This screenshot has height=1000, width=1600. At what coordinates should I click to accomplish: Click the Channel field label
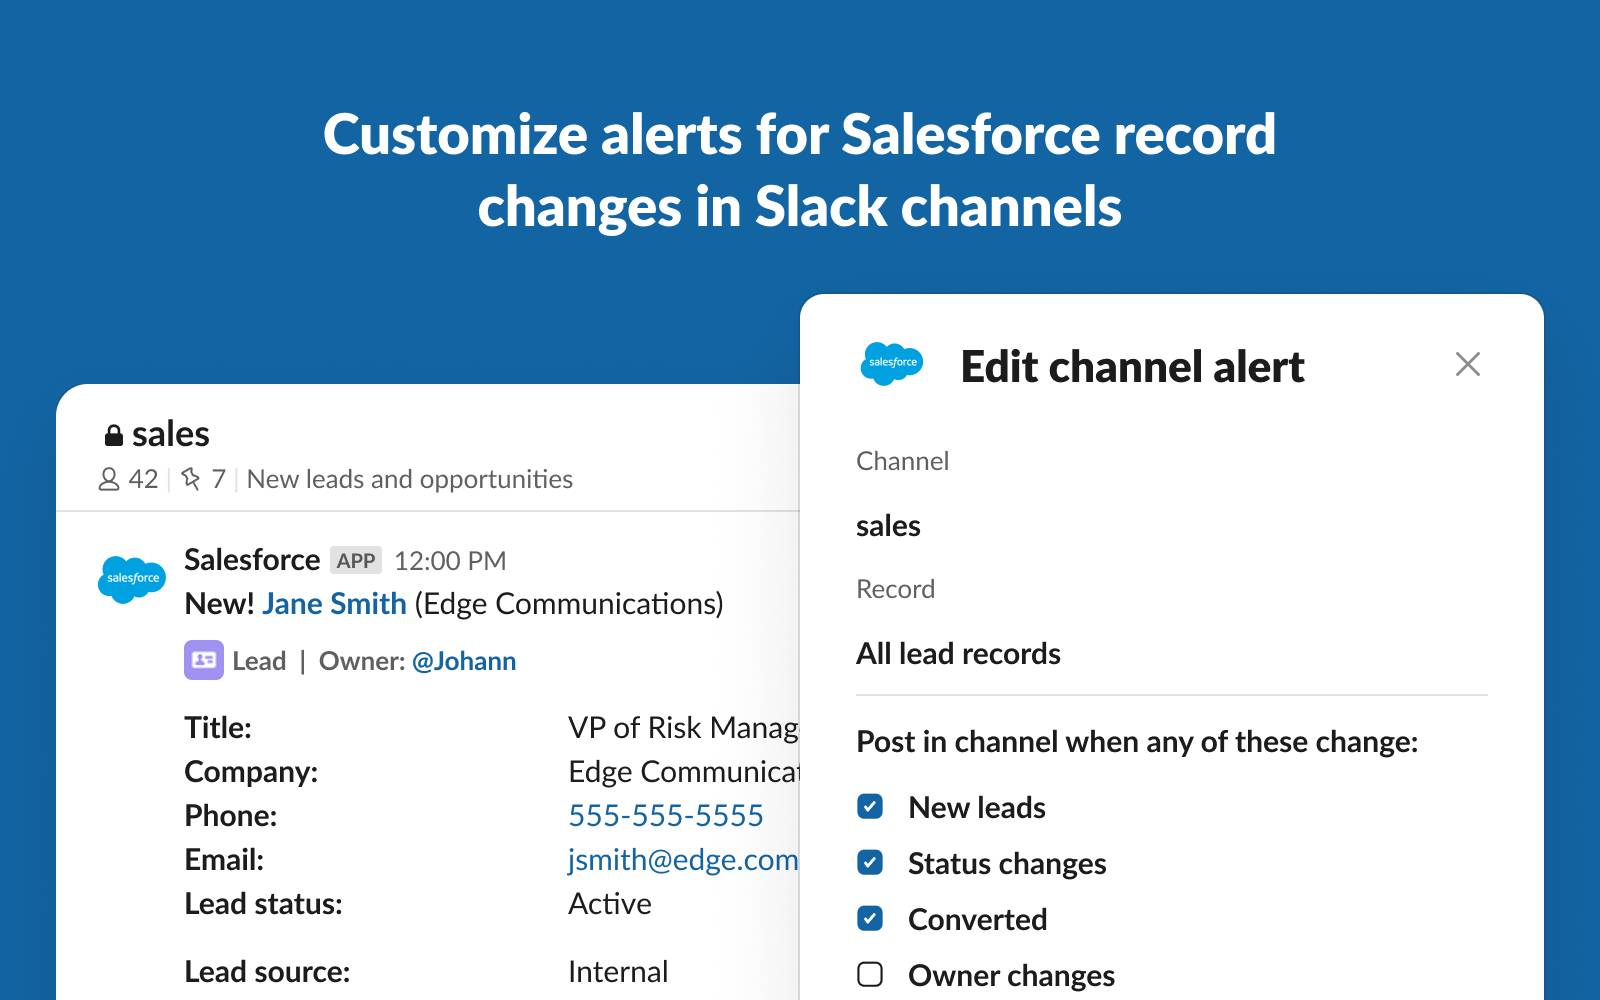coord(902,461)
